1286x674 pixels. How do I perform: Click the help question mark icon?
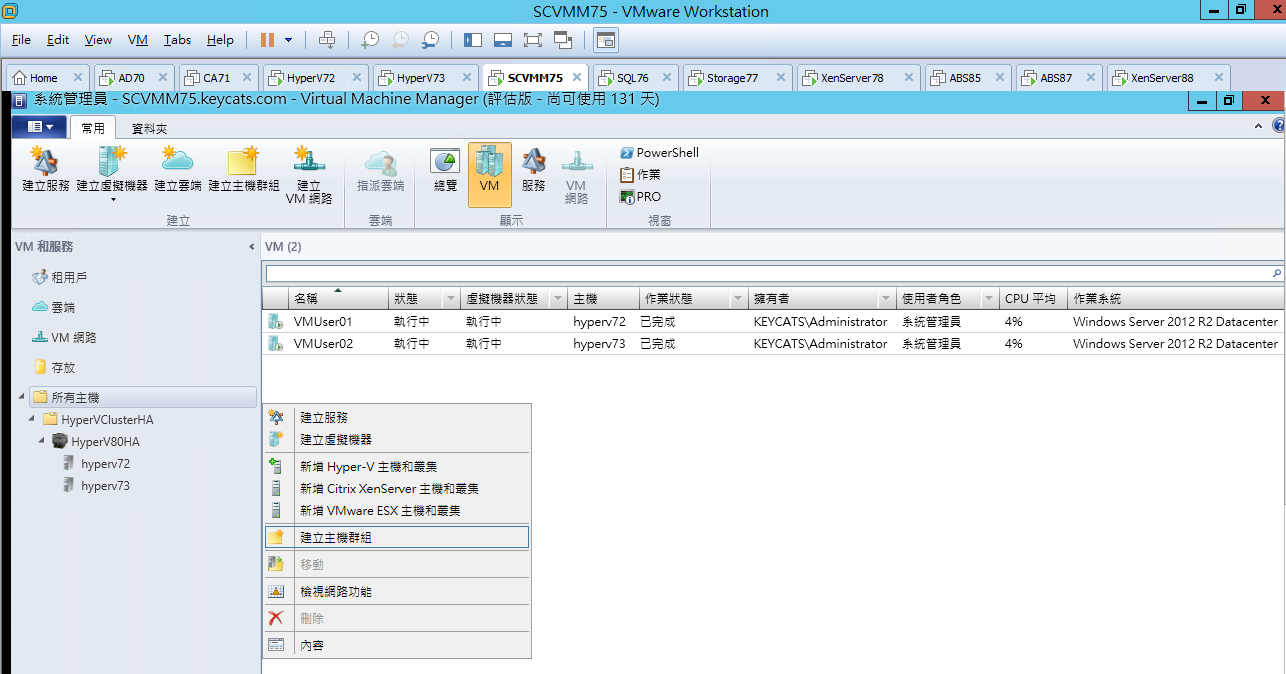[x=1278, y=126]
